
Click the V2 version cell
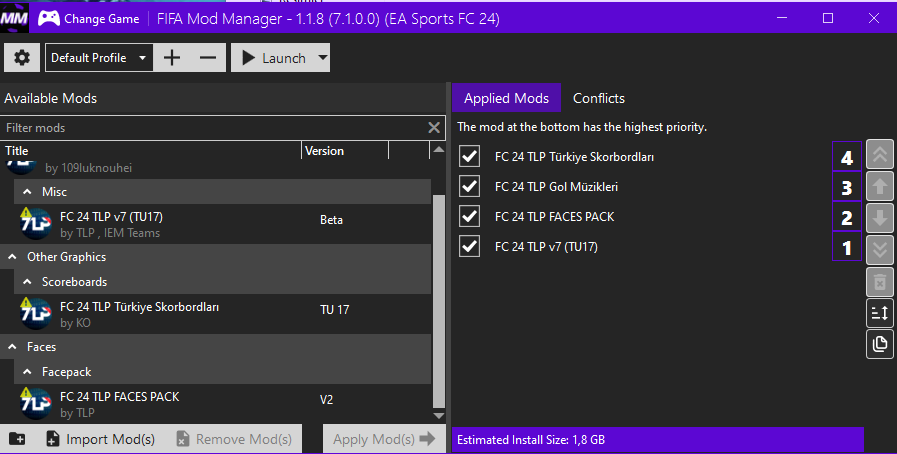tap(326, 400)
